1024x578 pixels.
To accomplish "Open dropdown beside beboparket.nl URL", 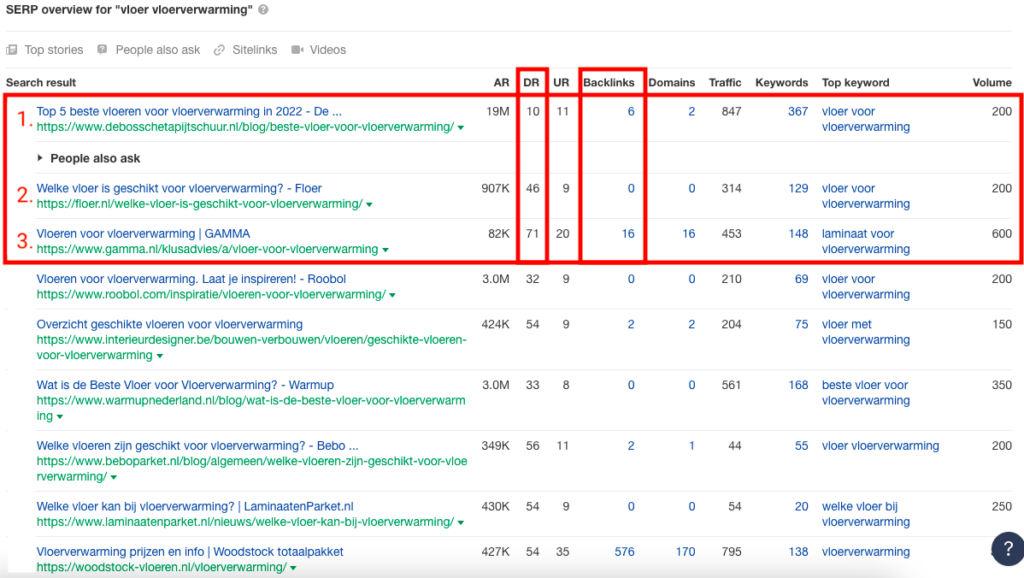I will [x=114, y=477].
